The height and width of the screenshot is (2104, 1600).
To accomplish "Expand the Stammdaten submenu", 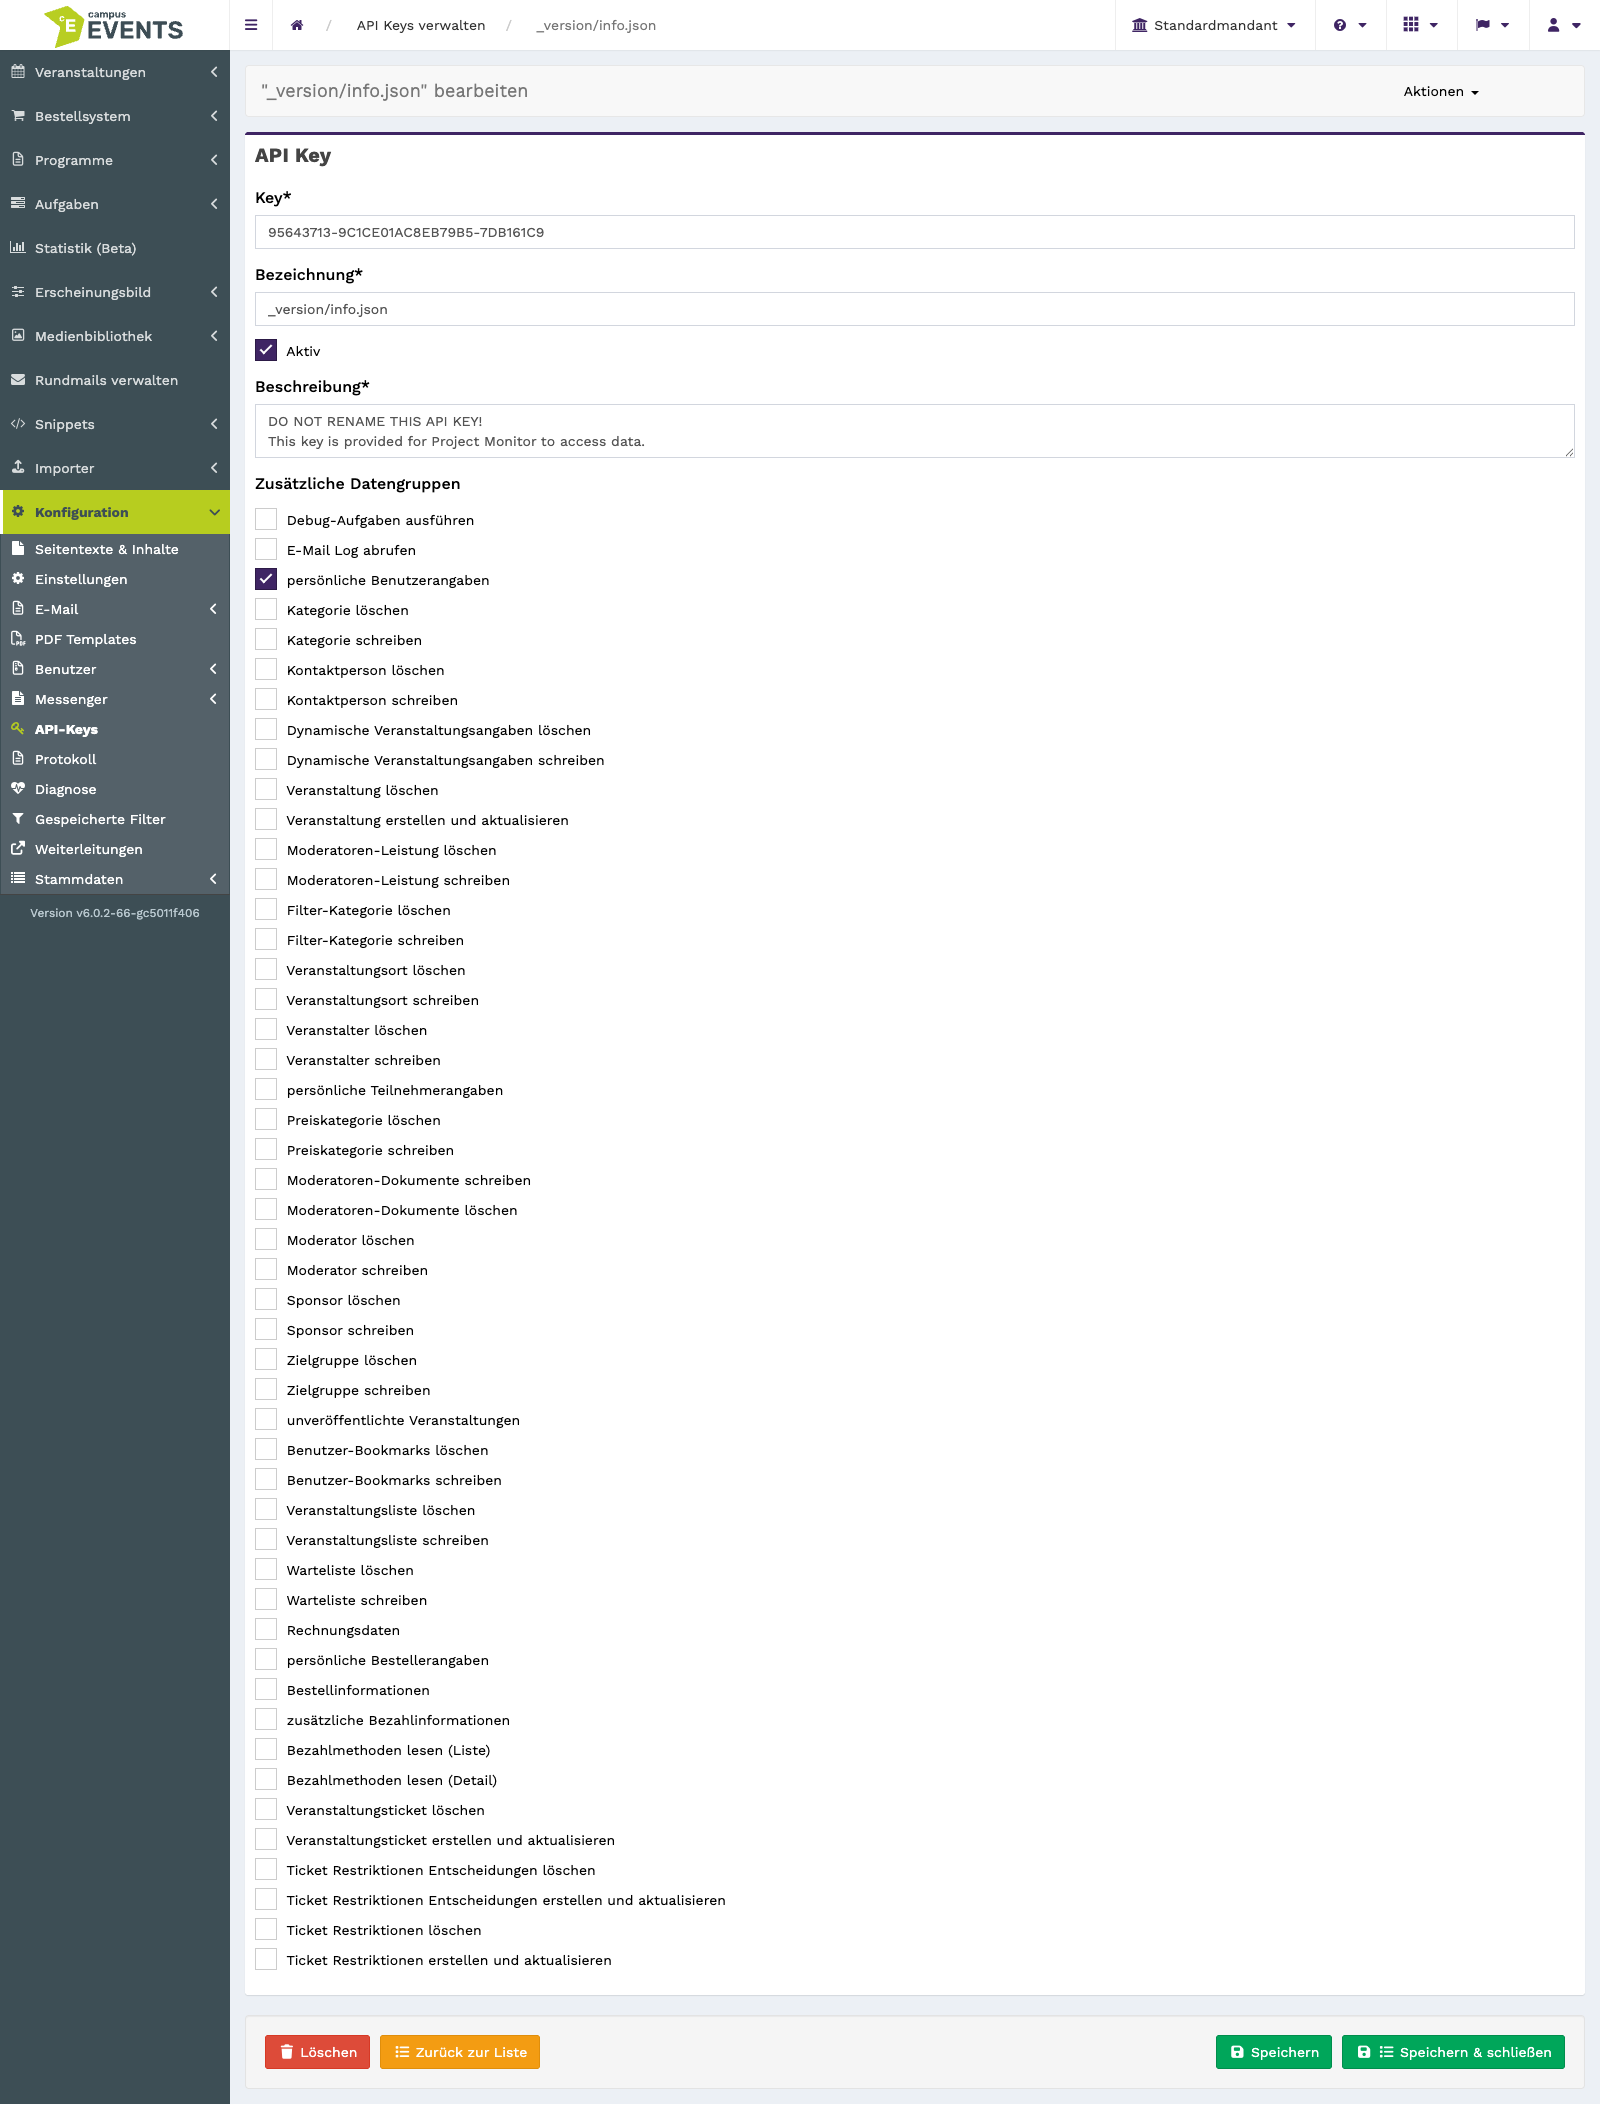I will 115,879.
